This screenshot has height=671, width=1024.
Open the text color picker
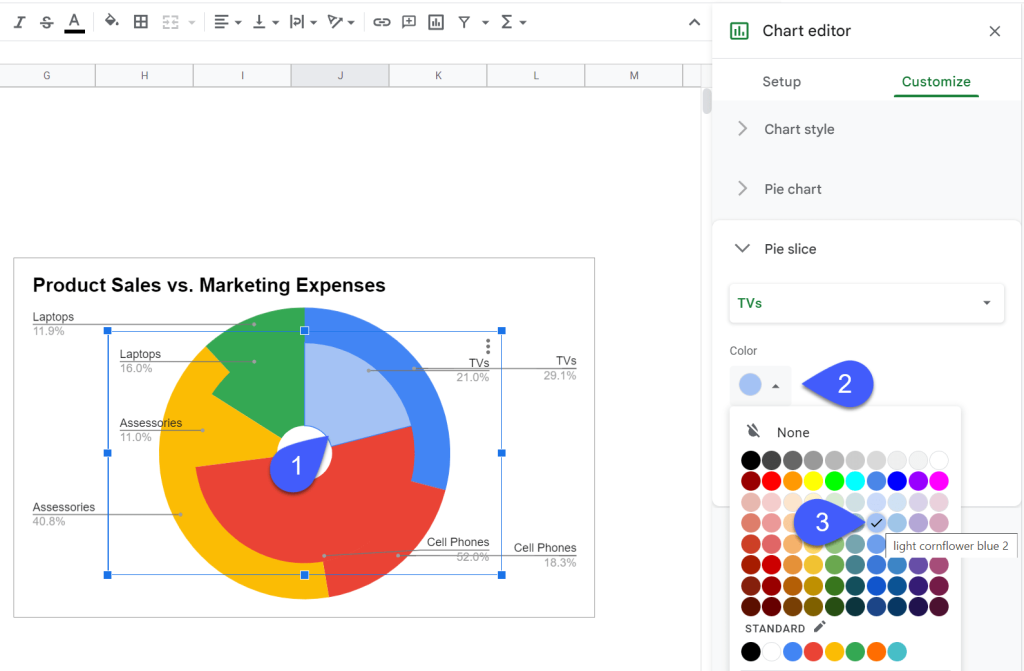point(74,21)
